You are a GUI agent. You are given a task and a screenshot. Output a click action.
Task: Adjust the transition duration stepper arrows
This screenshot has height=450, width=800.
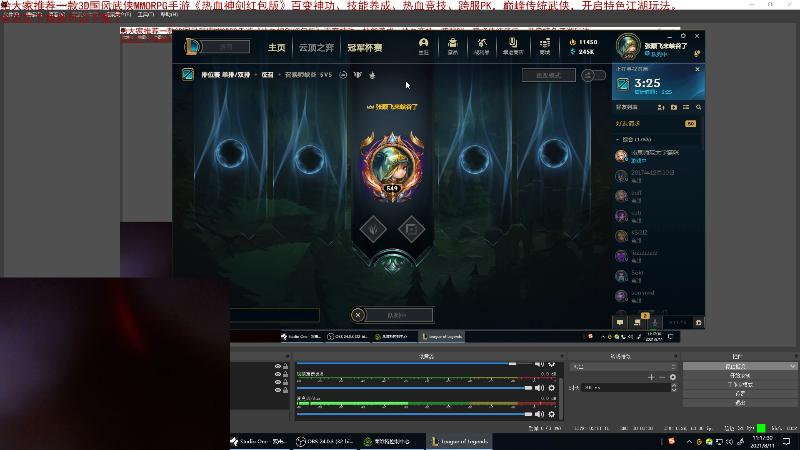coord(674,388)
